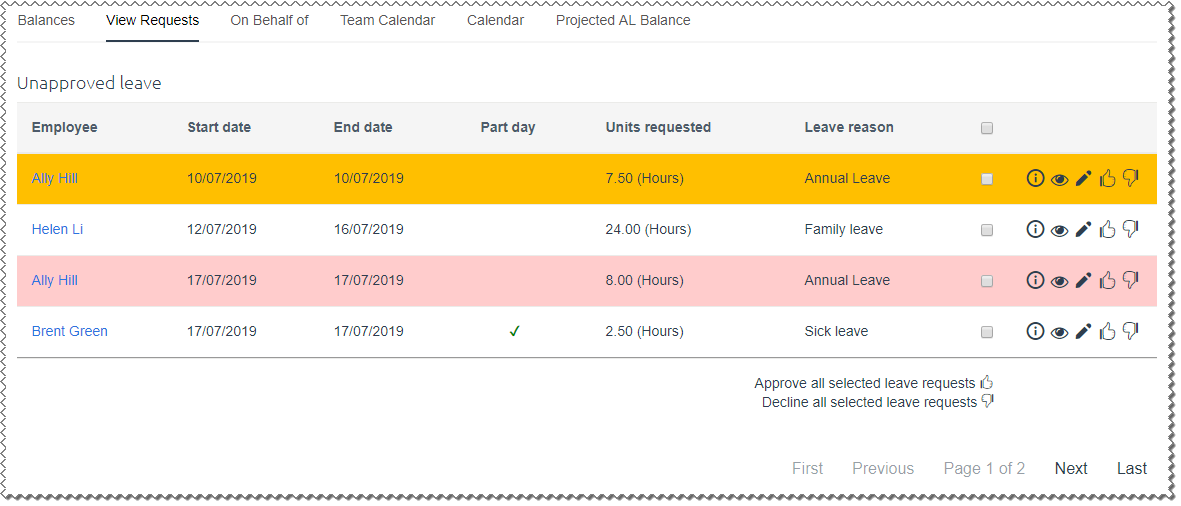This screenshot has width=1181, height=506.
Task: Edit Ally Hill's 17/07/2019 leave request
Action: click(1083, 280)
